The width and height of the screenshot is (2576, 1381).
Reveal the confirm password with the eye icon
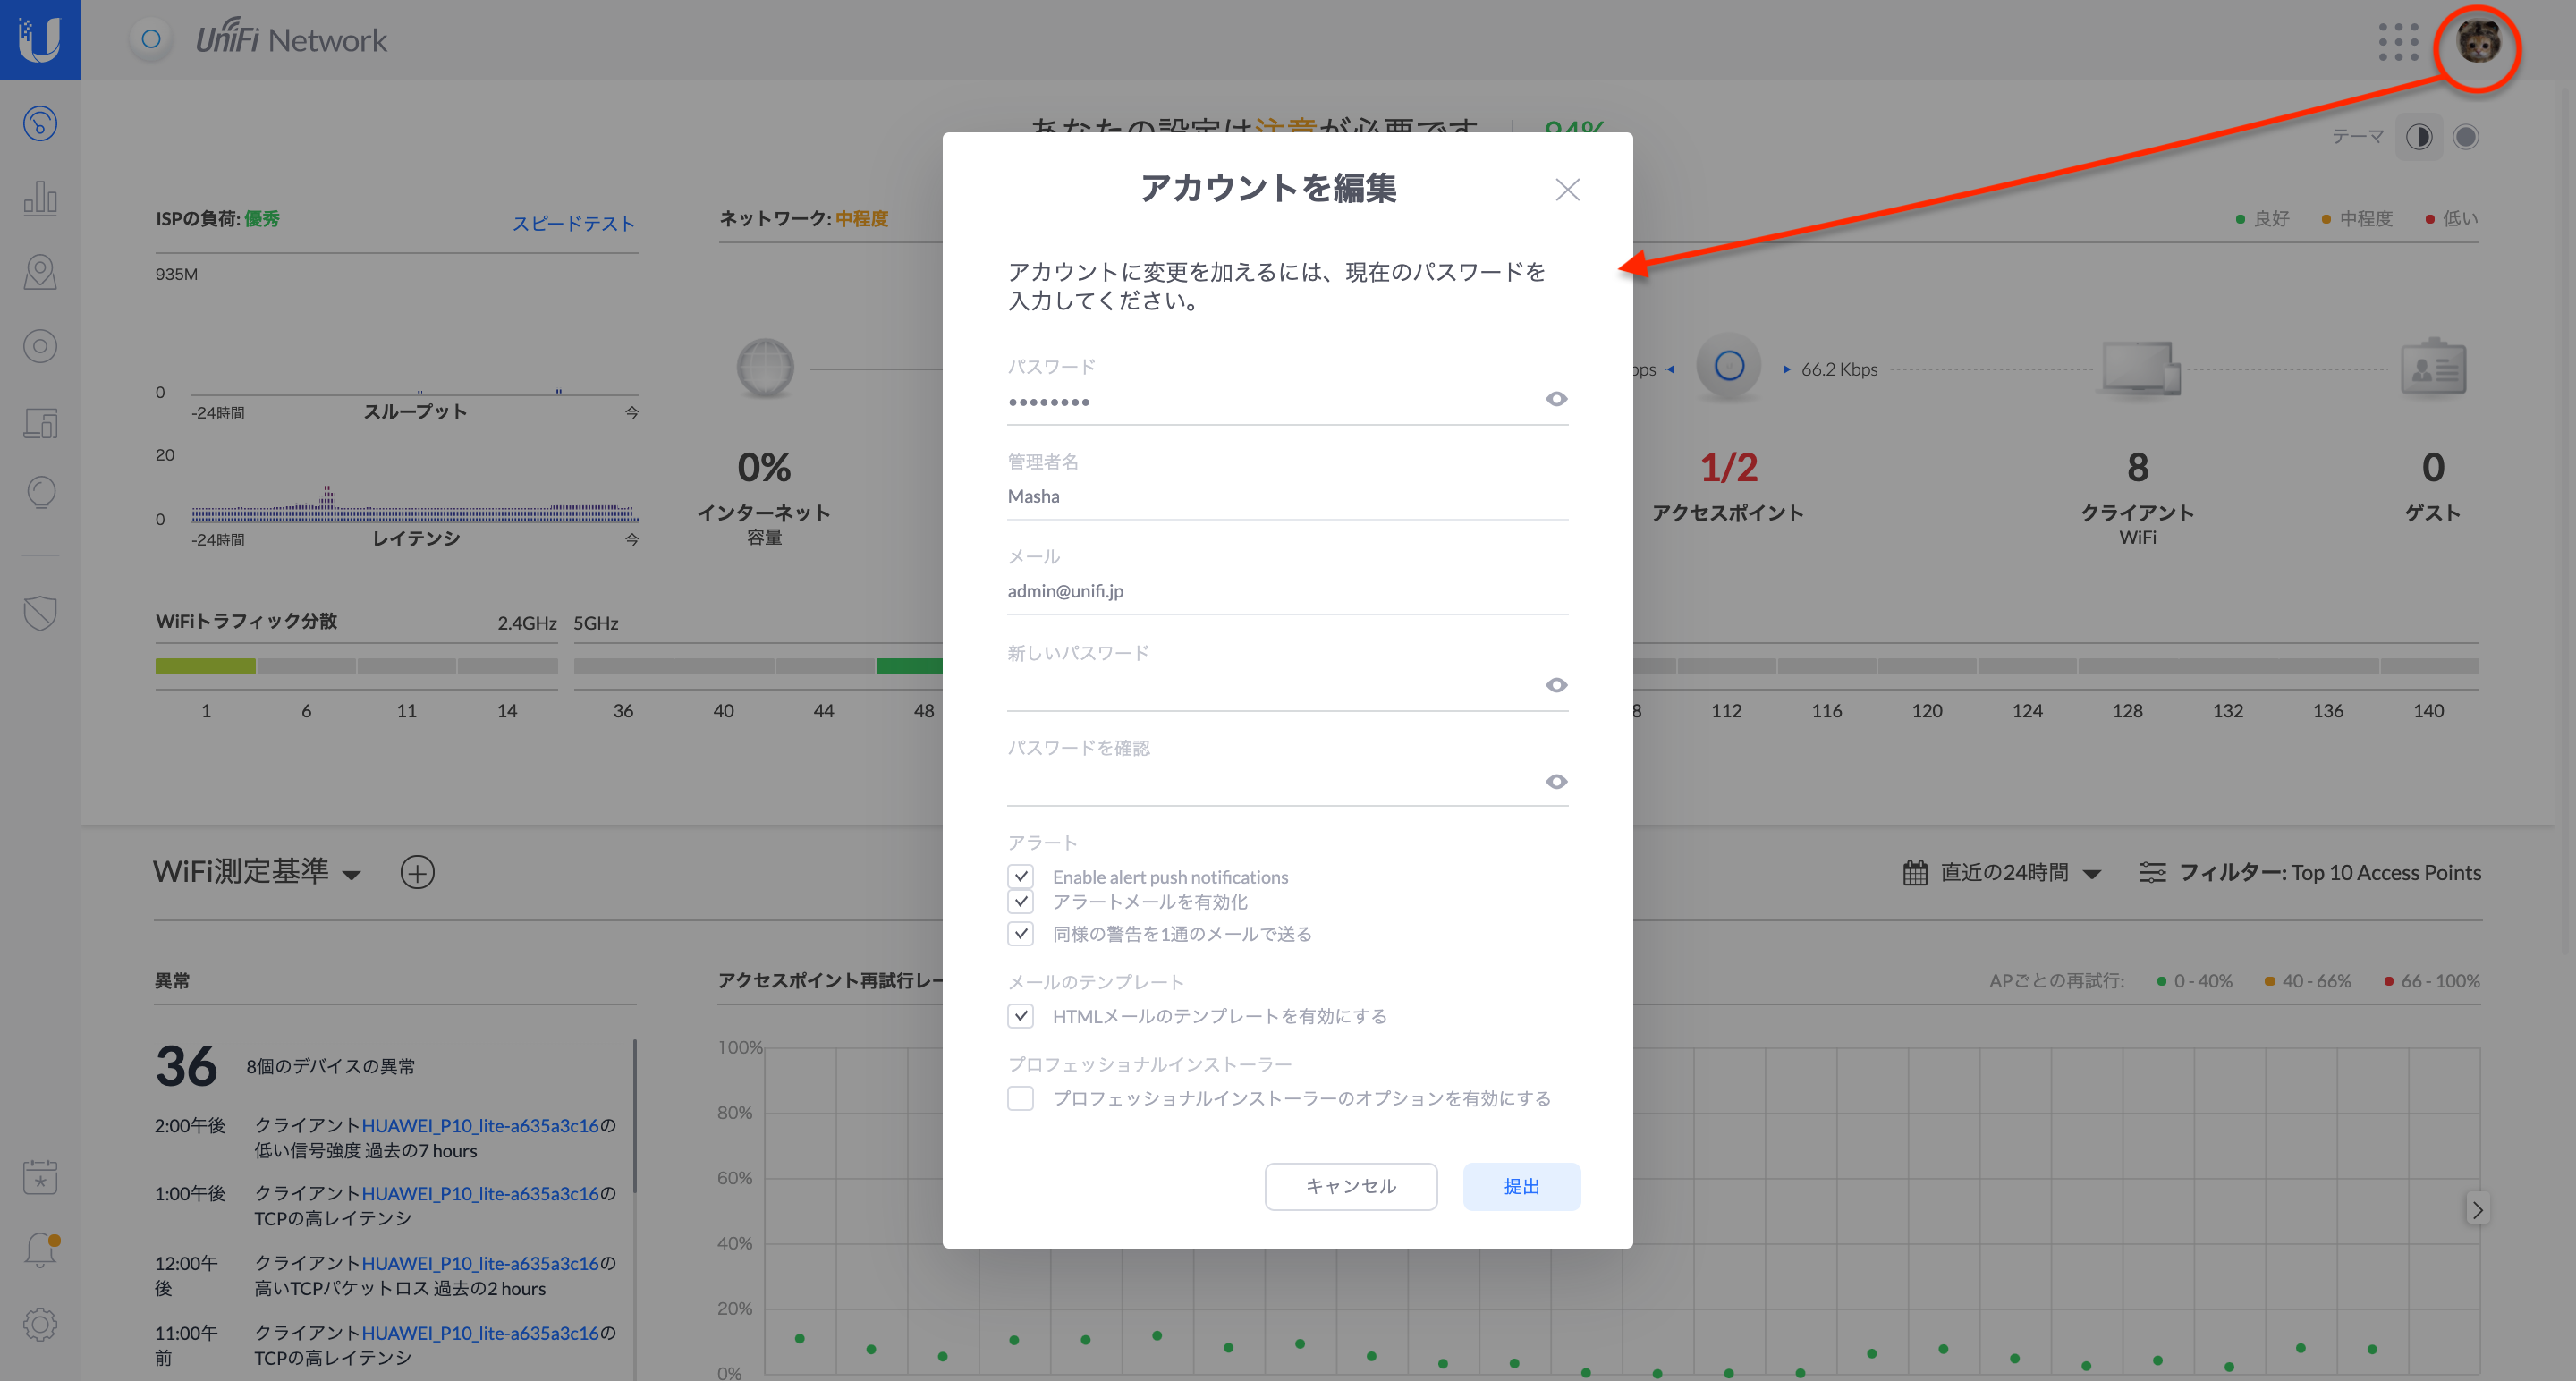coord(1556,781)
